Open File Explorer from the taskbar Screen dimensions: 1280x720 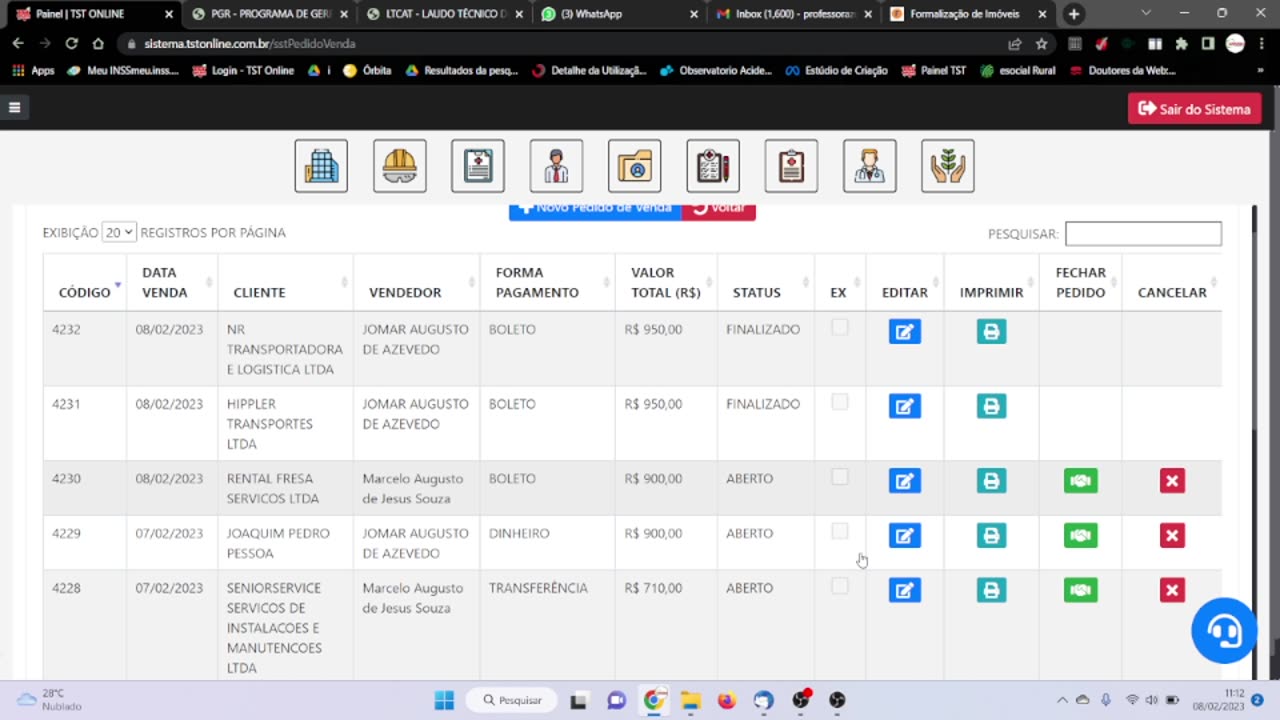coord(690,700)
